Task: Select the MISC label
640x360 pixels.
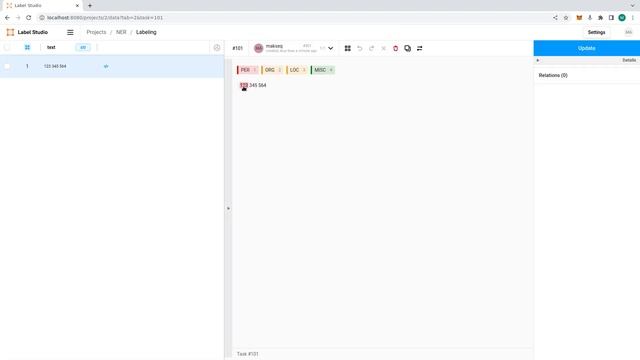Action: (x=323, y=70)
